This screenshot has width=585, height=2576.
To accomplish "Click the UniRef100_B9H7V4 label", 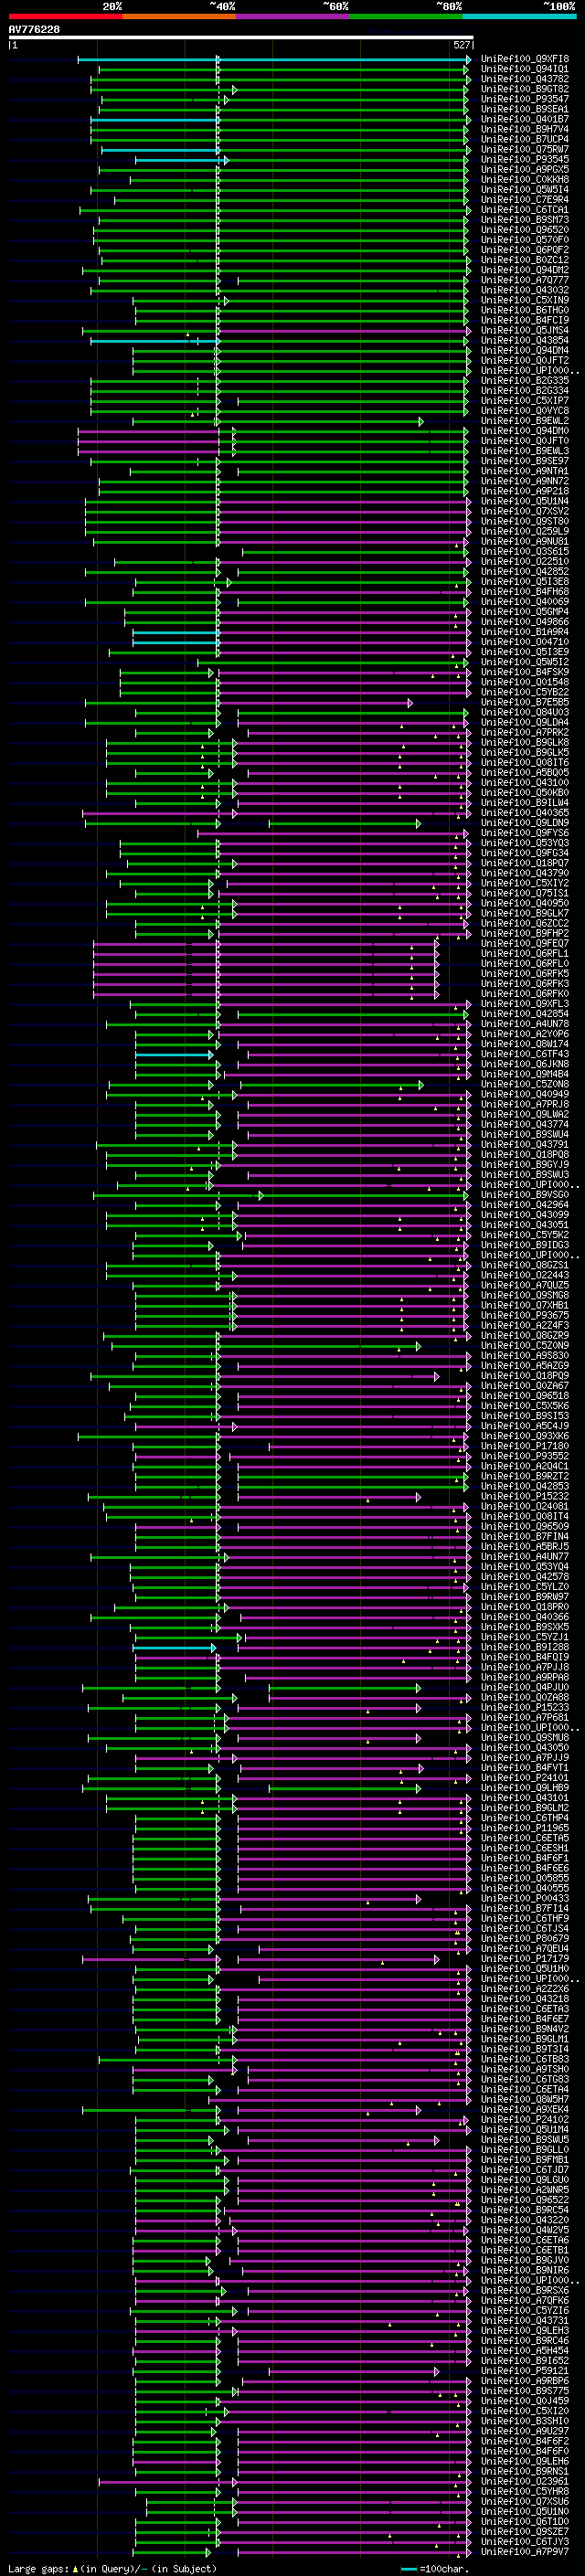I will 525,129.
